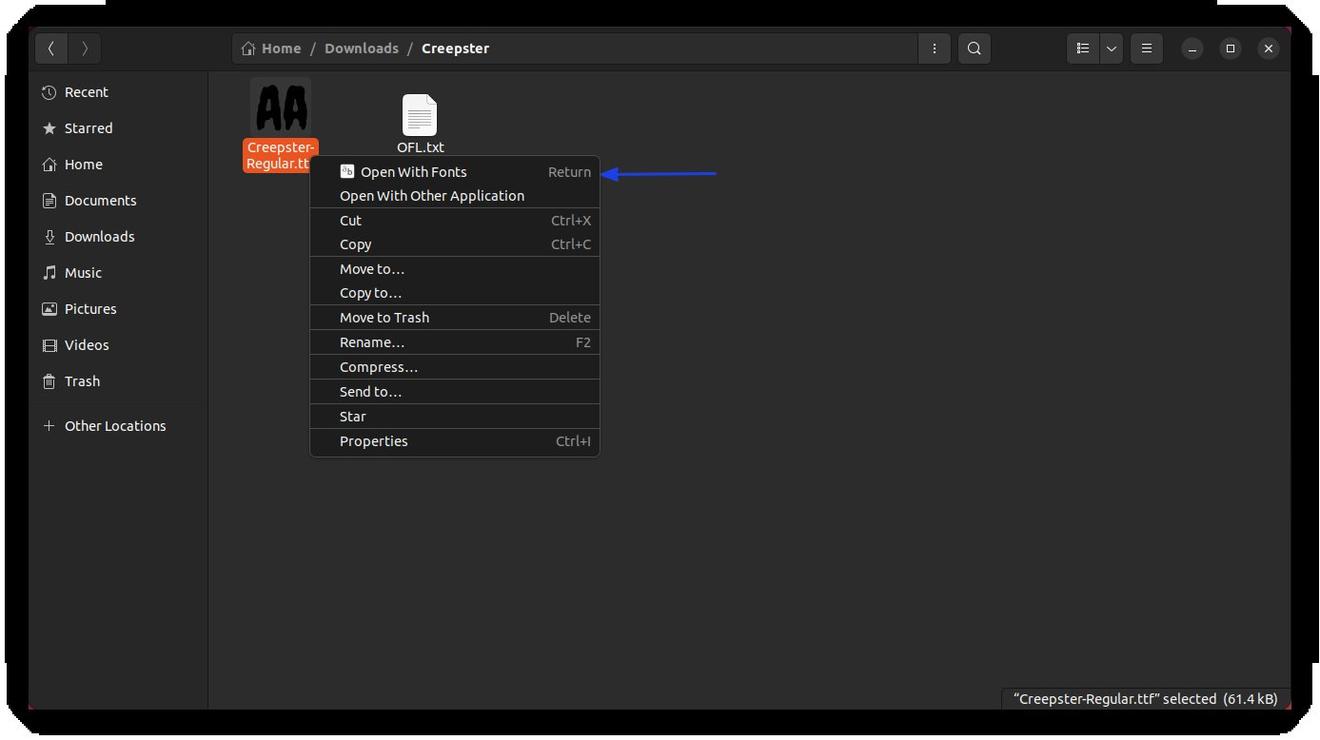Image resolution: width=1320 pixels, height=740 pixels.
Task: Open the hamburger menu on the right
Action: coord(1146,48)
